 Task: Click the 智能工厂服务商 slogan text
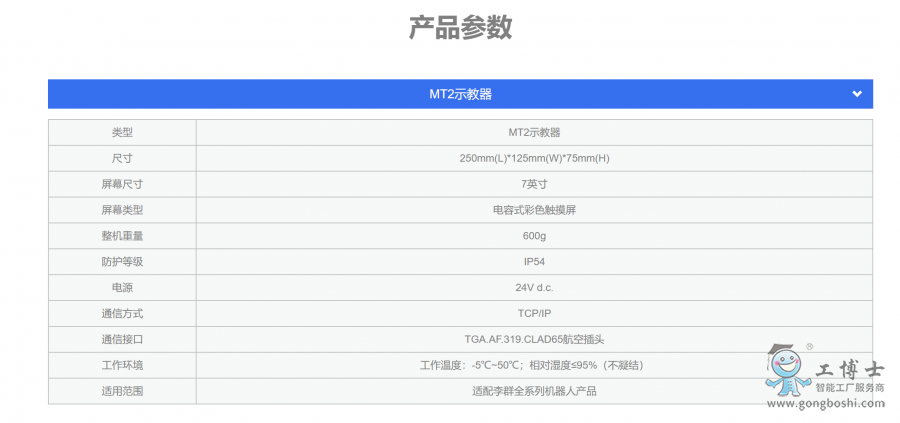[x=850, y=388]
